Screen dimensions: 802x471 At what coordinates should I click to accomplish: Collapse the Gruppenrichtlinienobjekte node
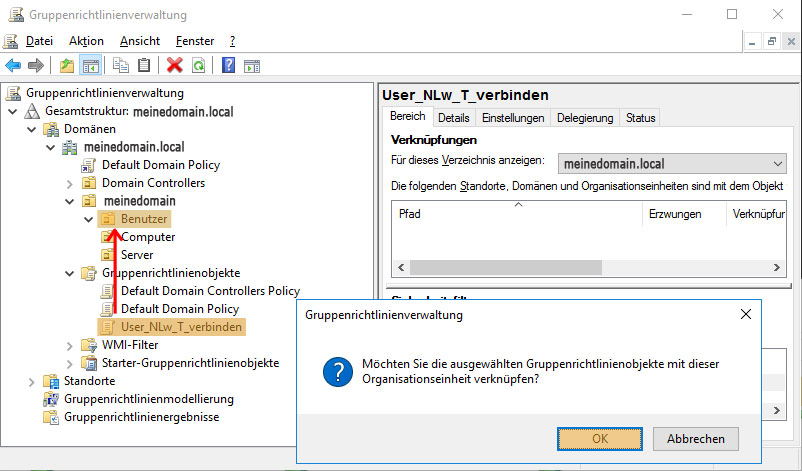pyautogui.click(x=69, y=273)
